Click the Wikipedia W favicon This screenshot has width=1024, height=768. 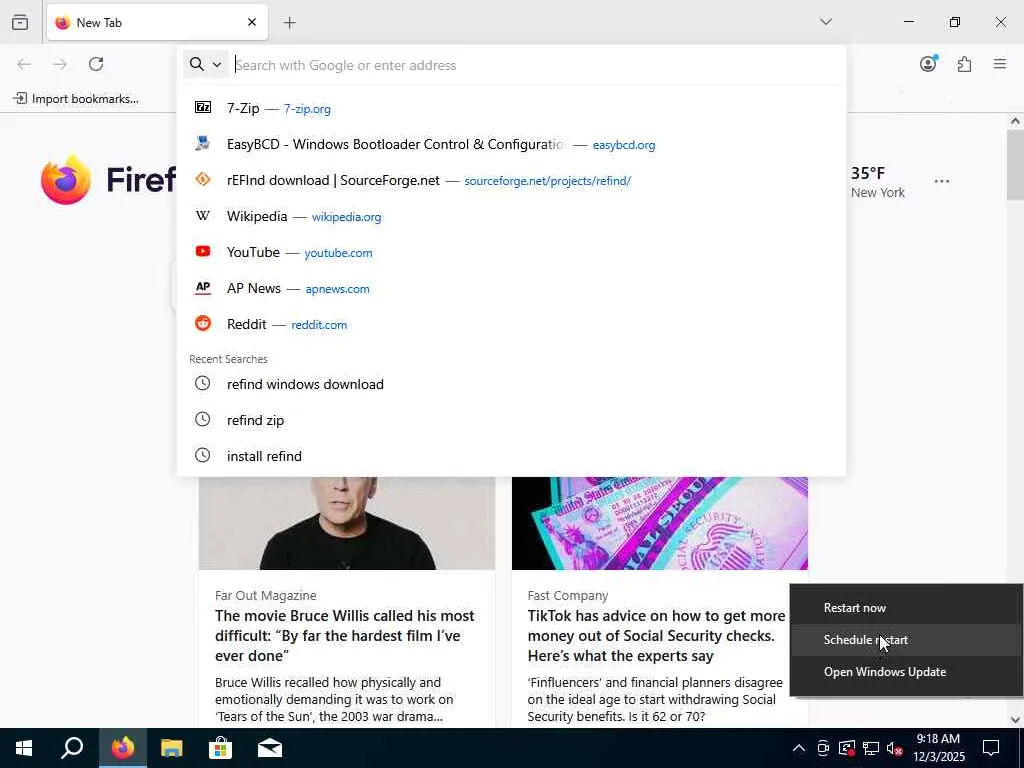[x=203, y=216]
